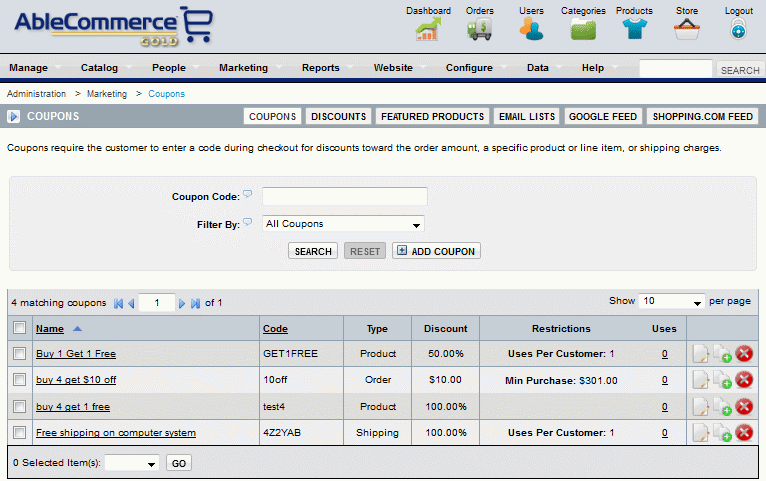The height and width of the screenshot is (481, 766).
Task: Delete the buy 4 get 1 free coupon
Action: (744, 406)
